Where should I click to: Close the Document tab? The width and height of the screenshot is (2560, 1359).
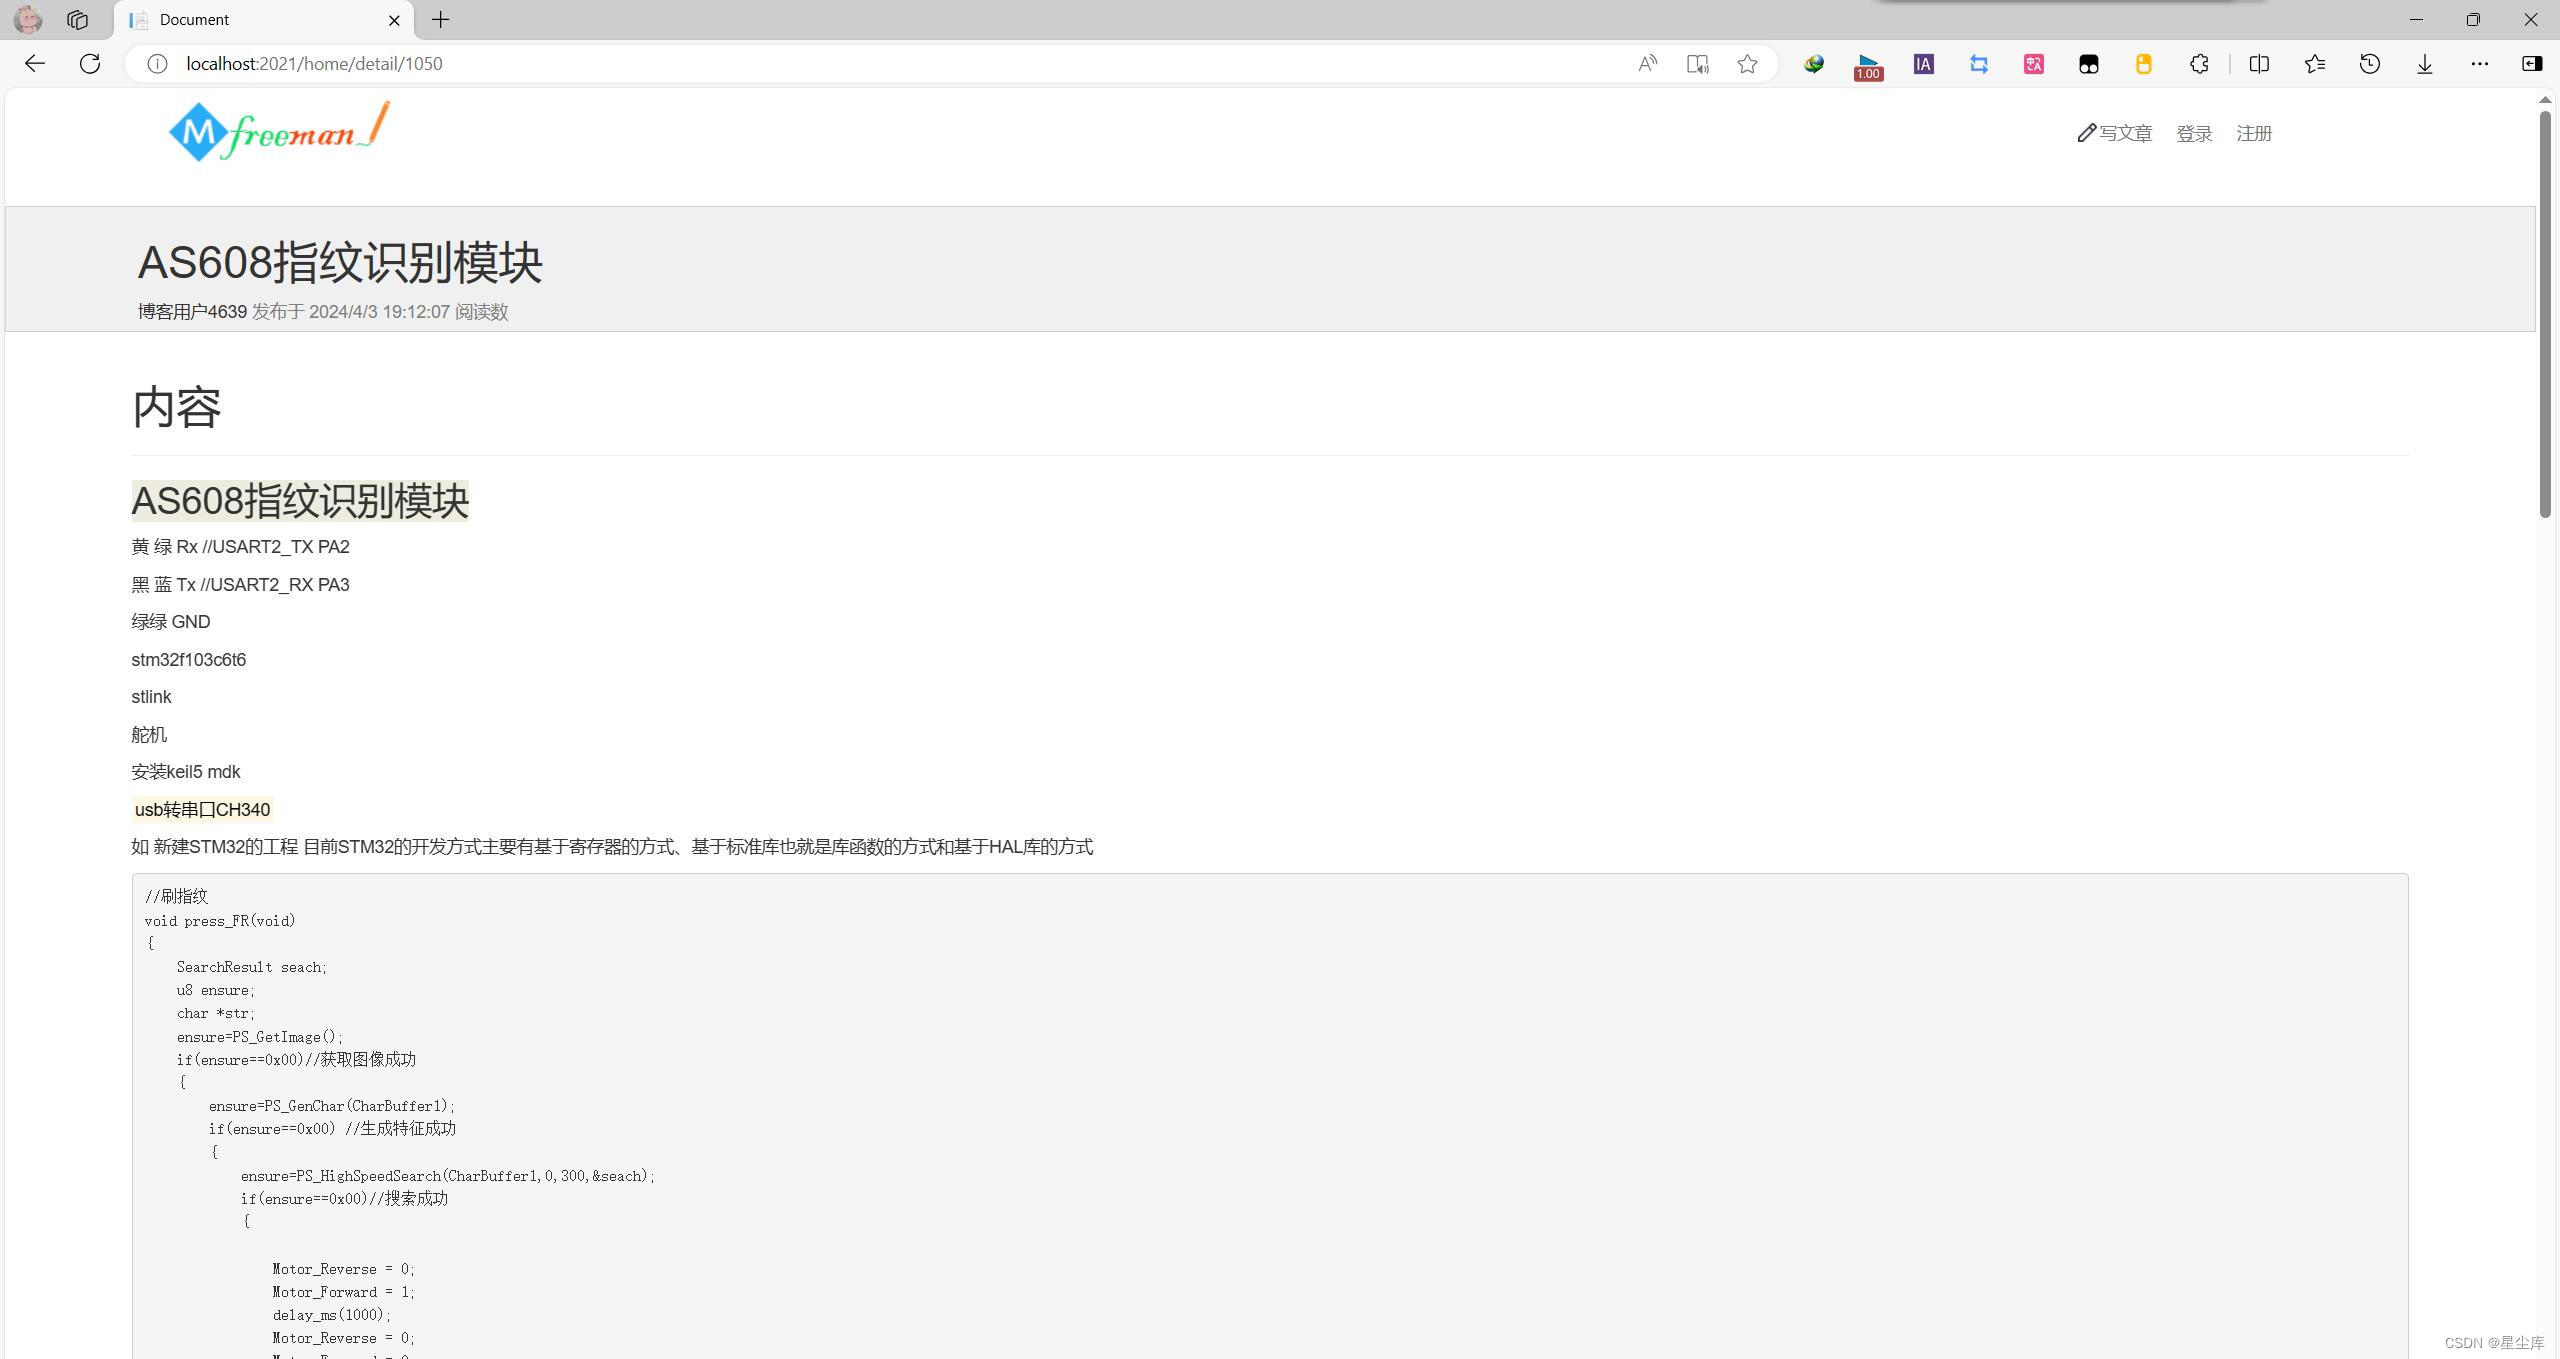[394, 20]
